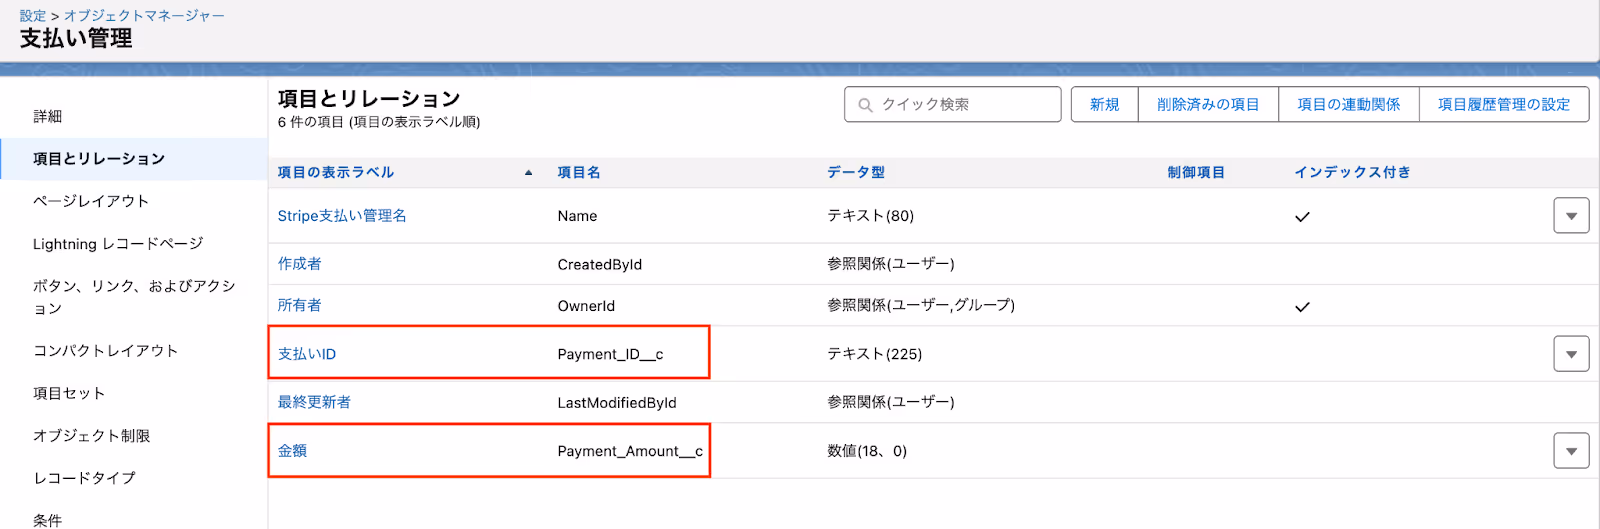Screen dimensions: 1600x529
Task: Click the 新規 button
Action: (x=1105, y=104)
